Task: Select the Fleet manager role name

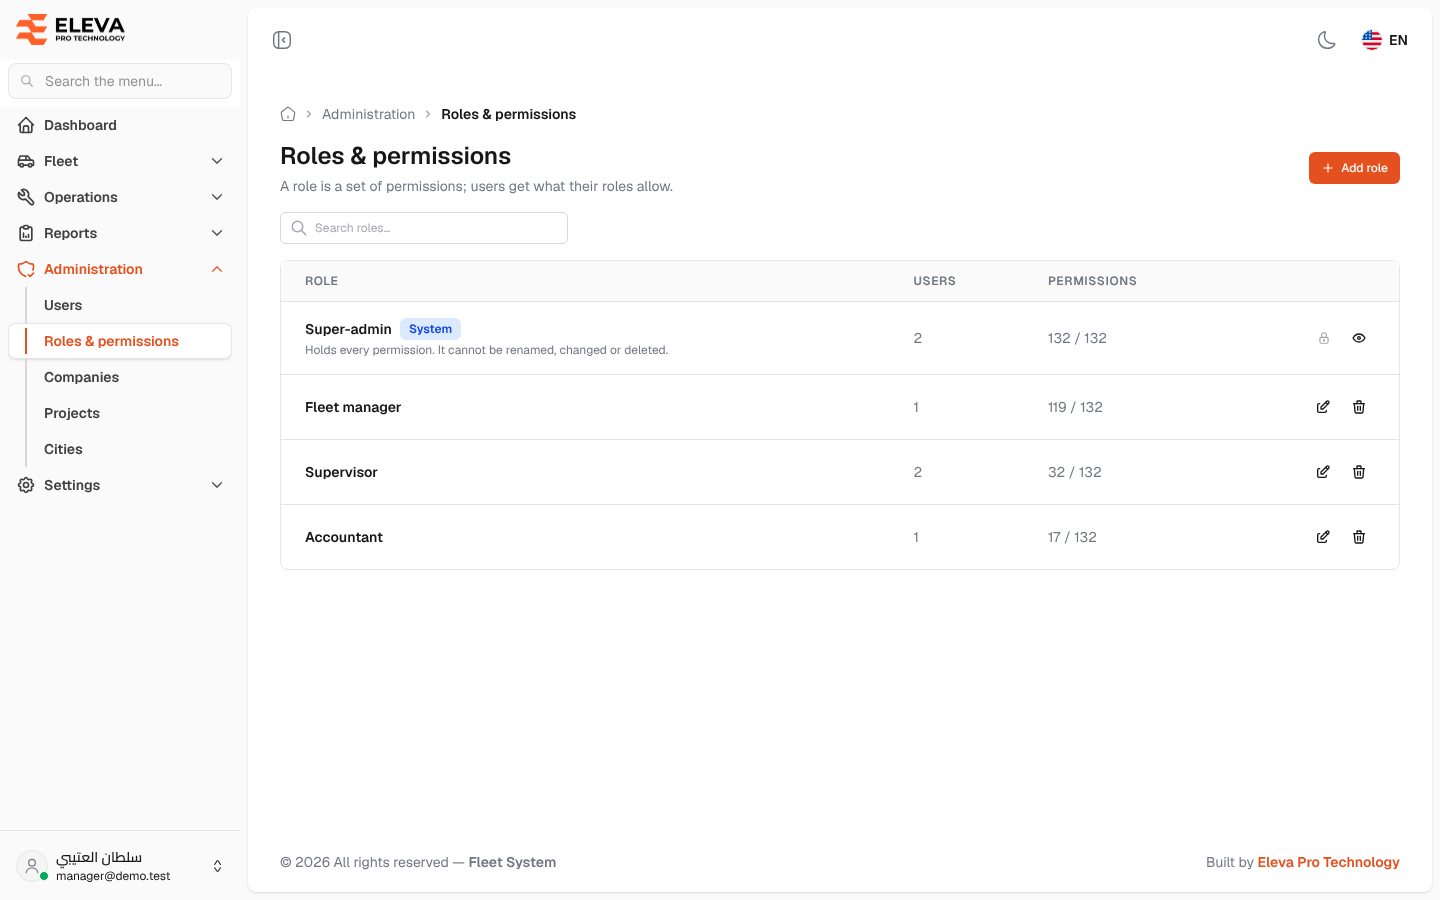Action: pos(353,407)
